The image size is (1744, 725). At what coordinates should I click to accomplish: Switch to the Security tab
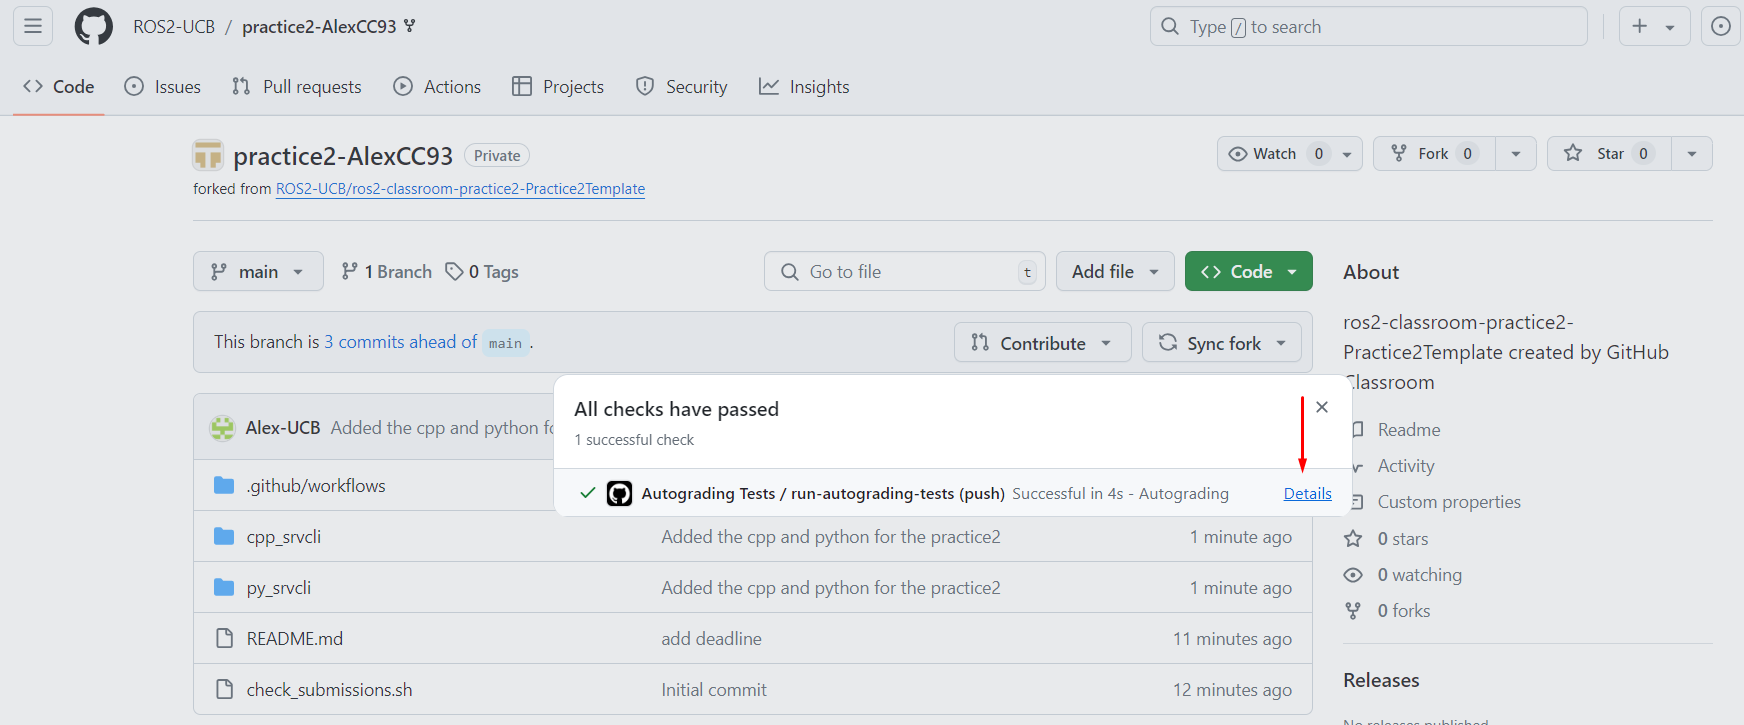click(x=682, y=87)
